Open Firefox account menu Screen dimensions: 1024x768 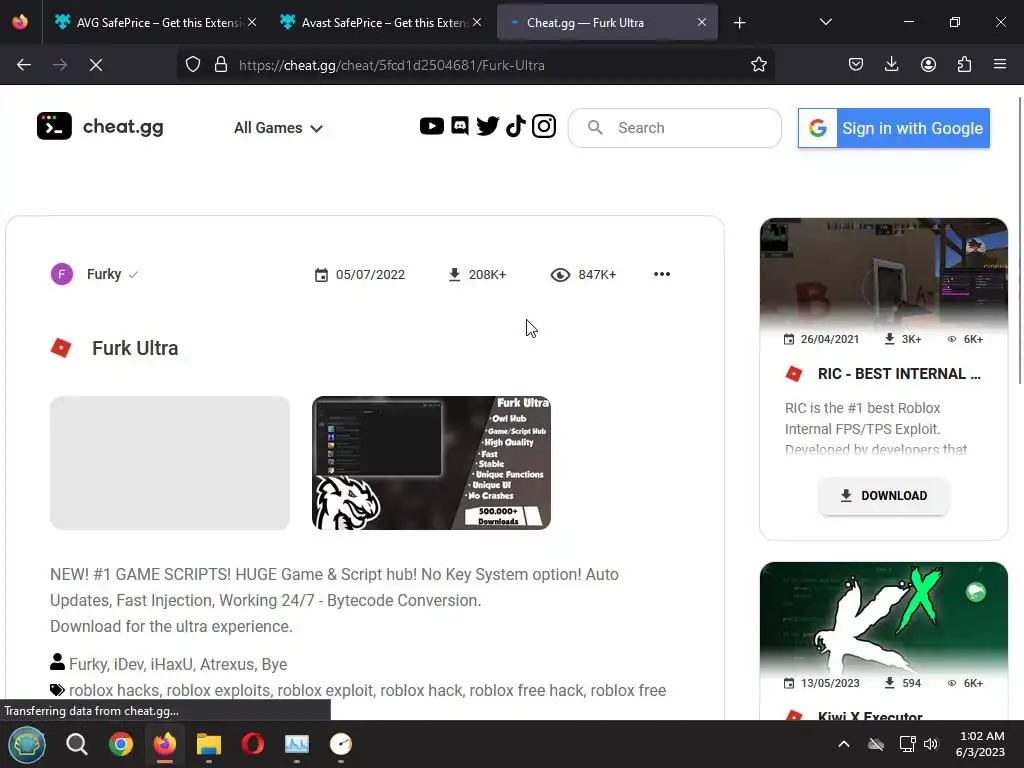tap(928, 65)
